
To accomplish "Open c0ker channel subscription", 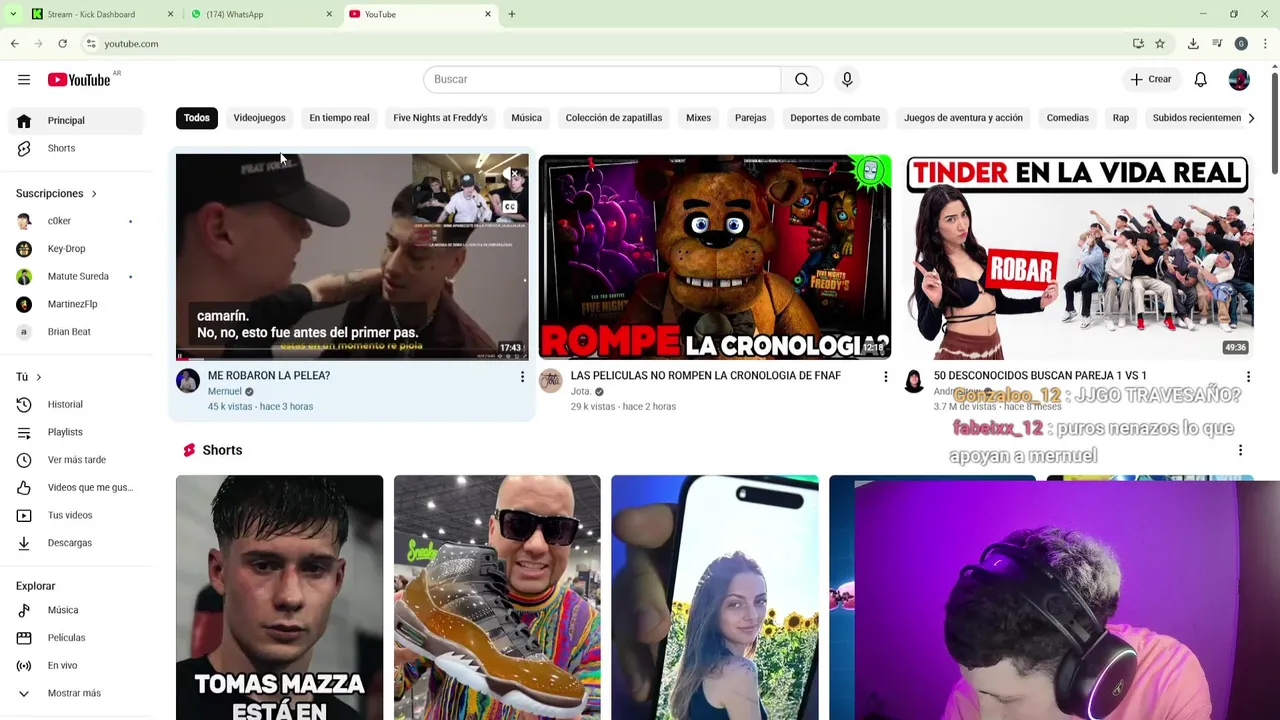I will click(x=78, y=221).
